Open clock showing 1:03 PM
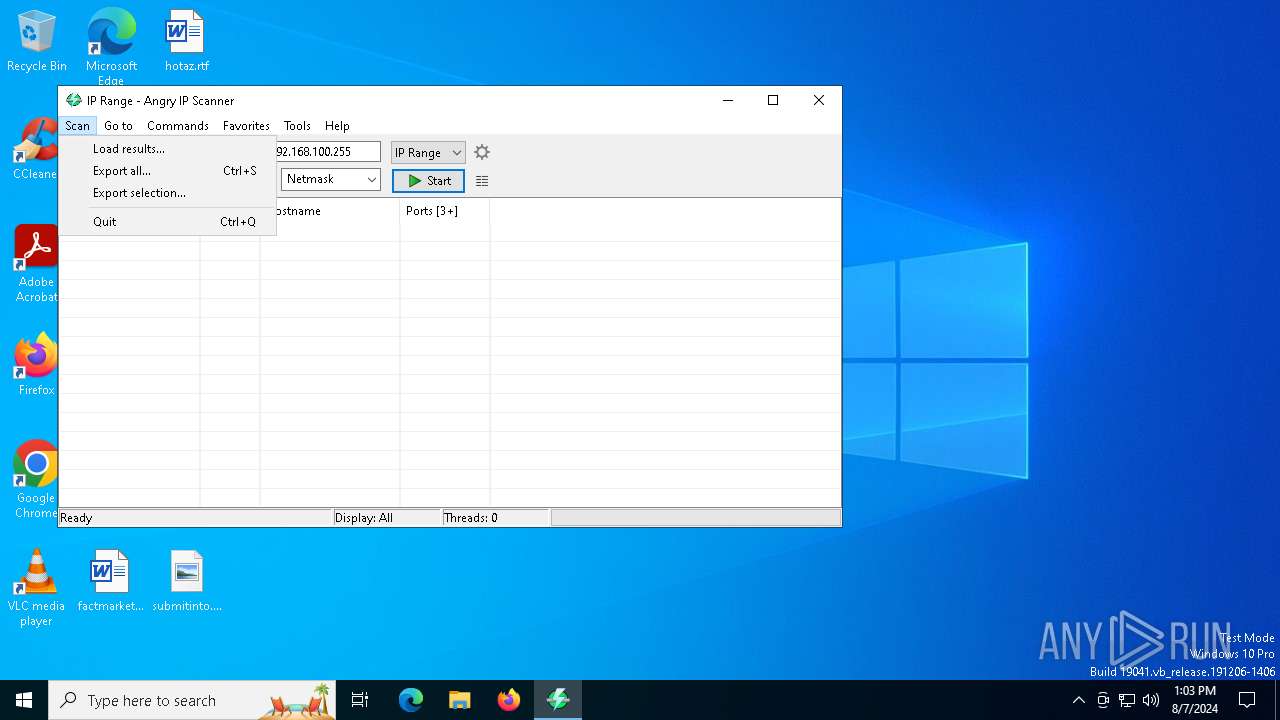Image resolution: width=1280 pixels, height=720 pixels. tap(1195, 700)
